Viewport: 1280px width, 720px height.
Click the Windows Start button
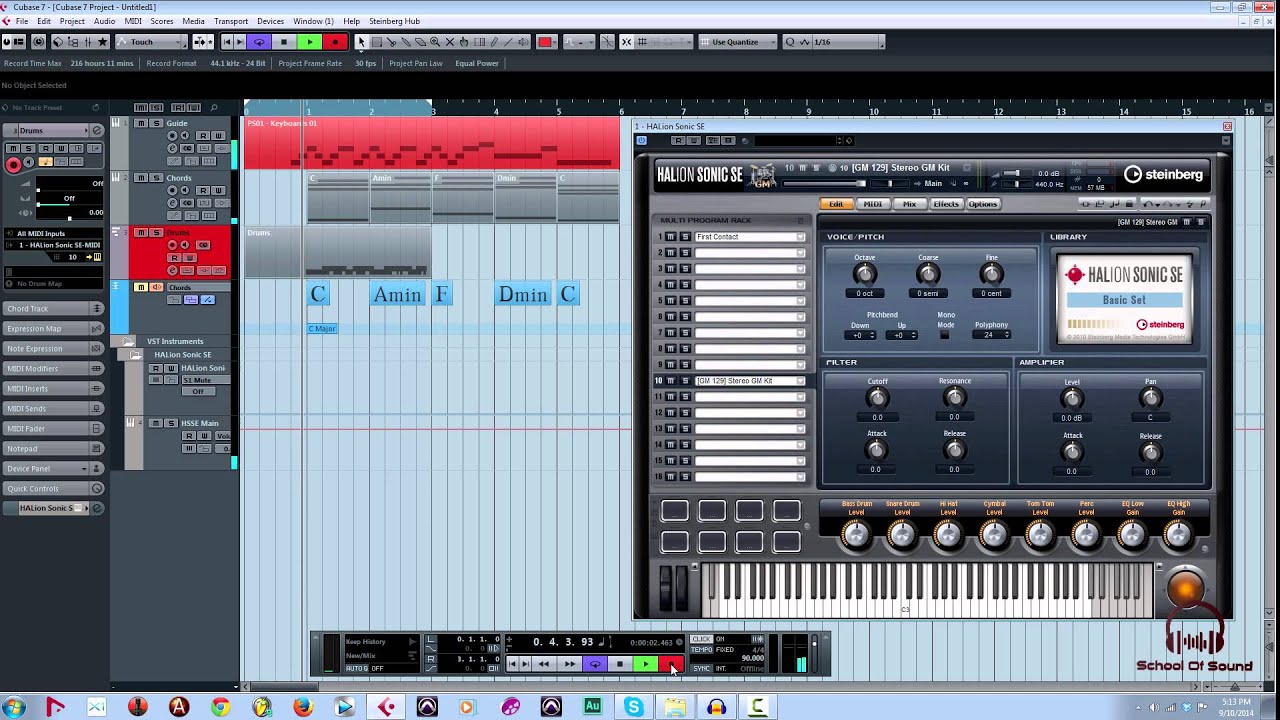pyautogui.click(x=14, y=707)
